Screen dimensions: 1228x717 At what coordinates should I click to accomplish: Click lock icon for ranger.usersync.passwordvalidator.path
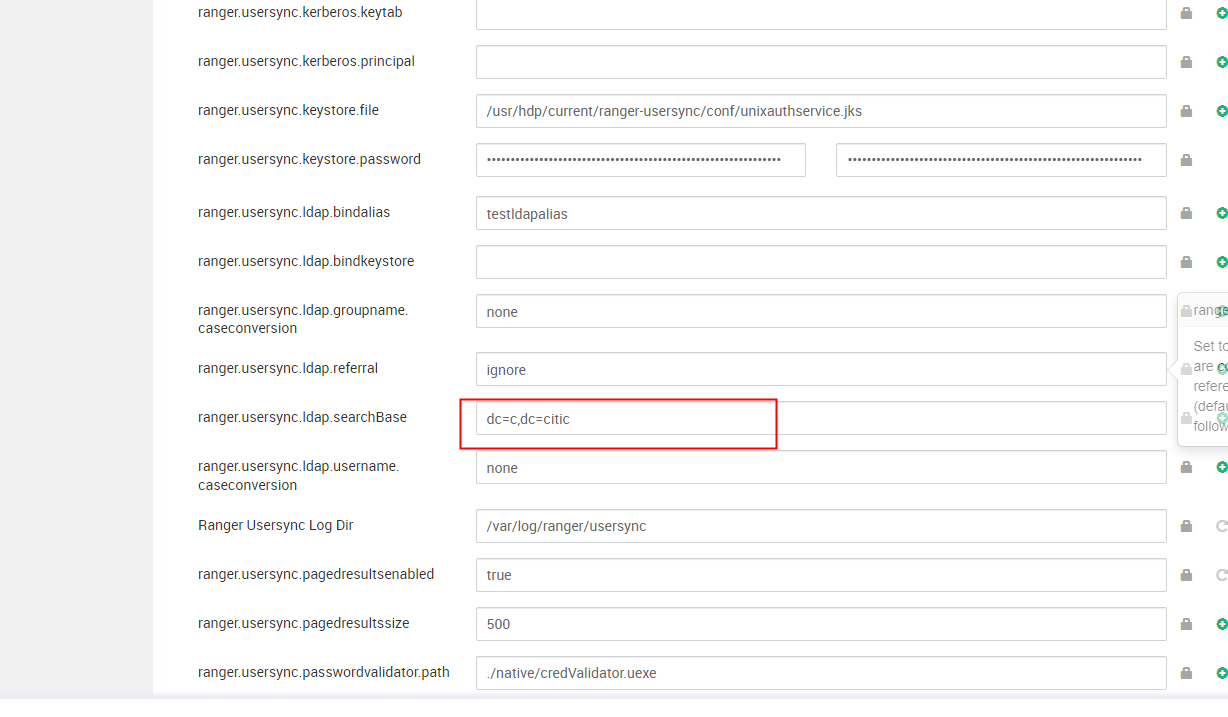pyautogui.click(x=1186, y=673)
